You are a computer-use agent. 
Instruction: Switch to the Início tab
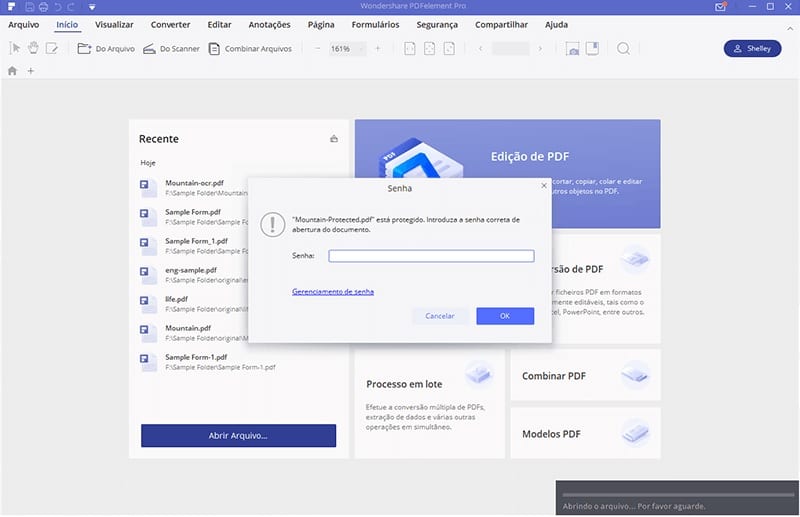pyautogui.click(x=67, y=24)
